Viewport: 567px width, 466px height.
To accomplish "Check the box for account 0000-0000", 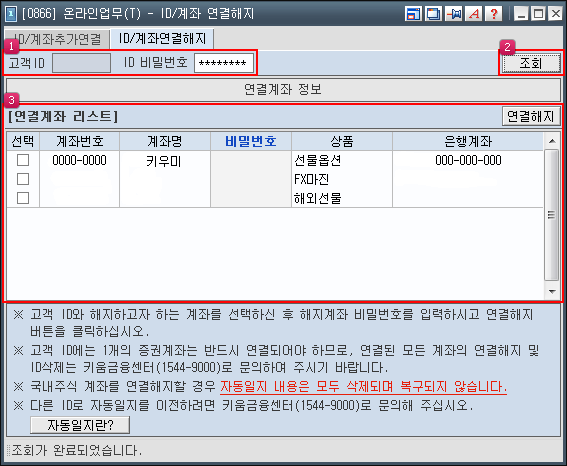I will [x=23, y=160].
